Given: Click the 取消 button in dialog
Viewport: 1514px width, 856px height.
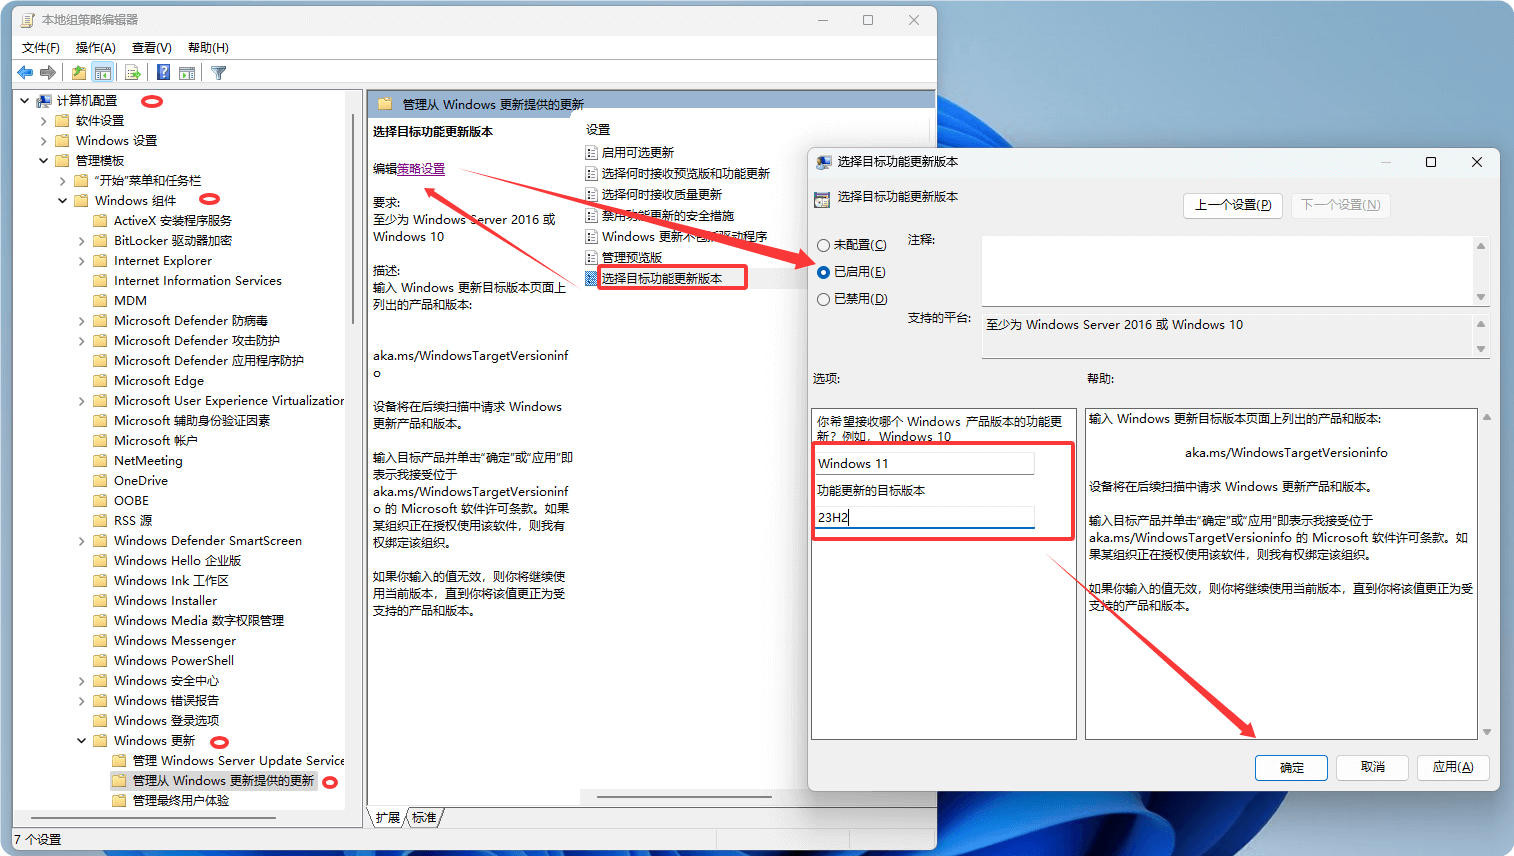Looking at the screenshot, I should [1372, 767].
